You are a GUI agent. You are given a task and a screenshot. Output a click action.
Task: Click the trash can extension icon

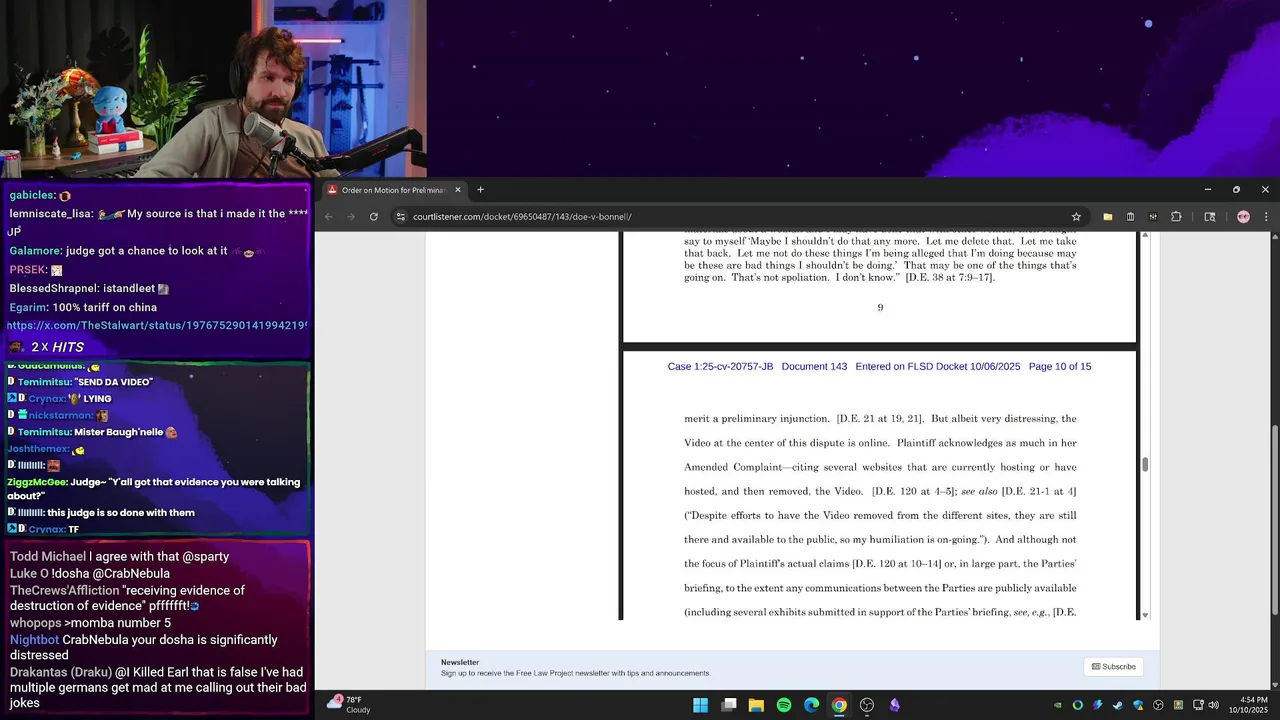1130,216
